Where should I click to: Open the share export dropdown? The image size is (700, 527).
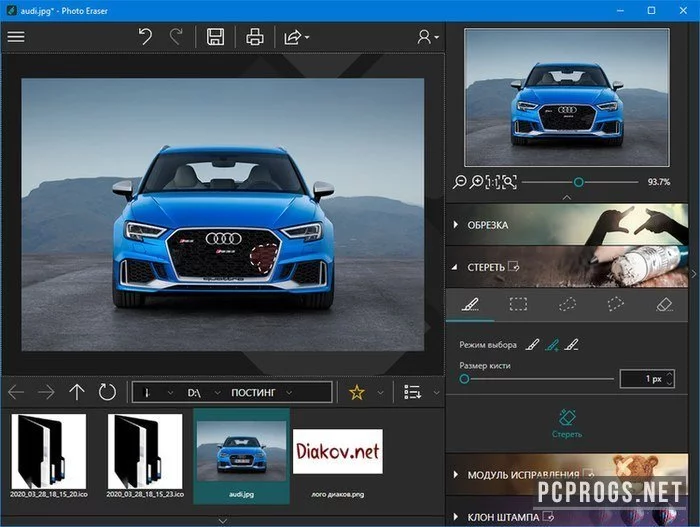click(x=296, y=37)
